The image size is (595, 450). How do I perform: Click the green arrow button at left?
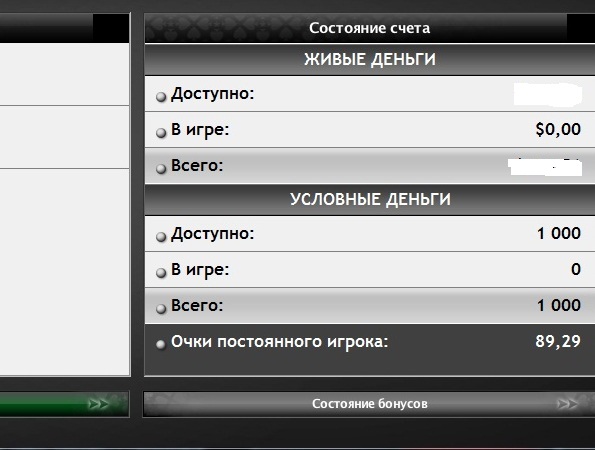65,404
